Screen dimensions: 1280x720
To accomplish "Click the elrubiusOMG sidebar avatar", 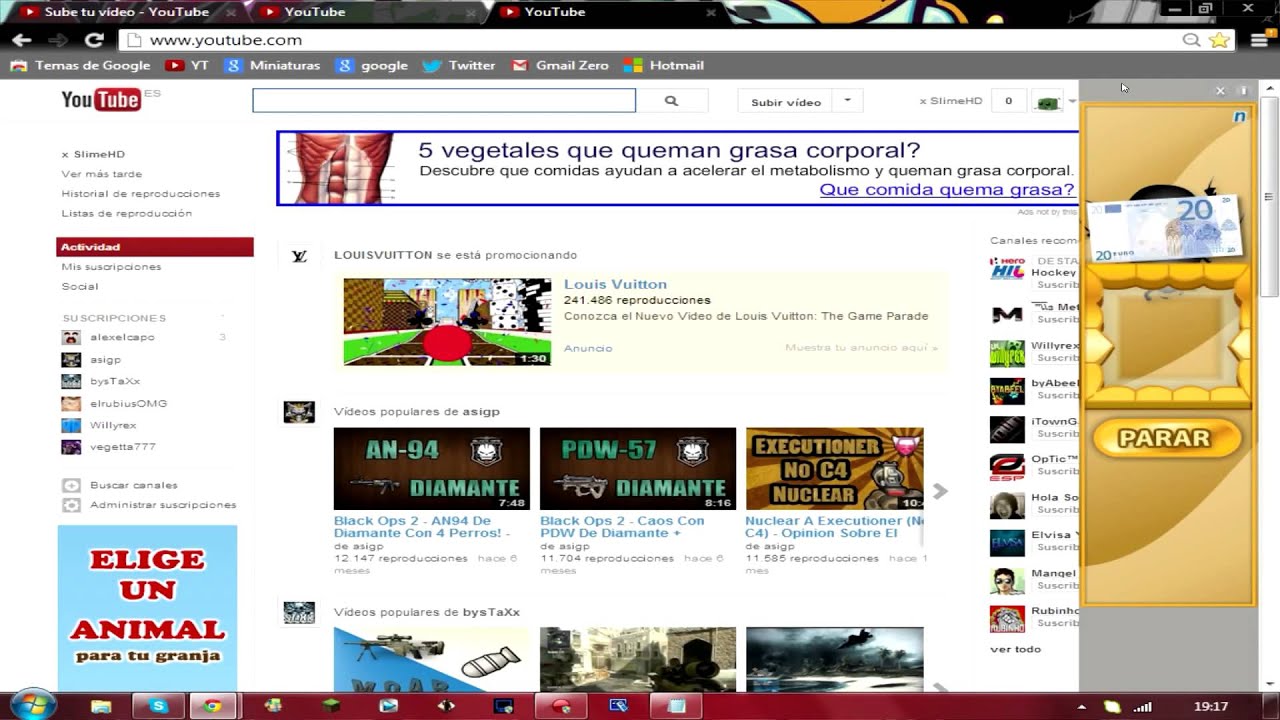I will point(71,403).
